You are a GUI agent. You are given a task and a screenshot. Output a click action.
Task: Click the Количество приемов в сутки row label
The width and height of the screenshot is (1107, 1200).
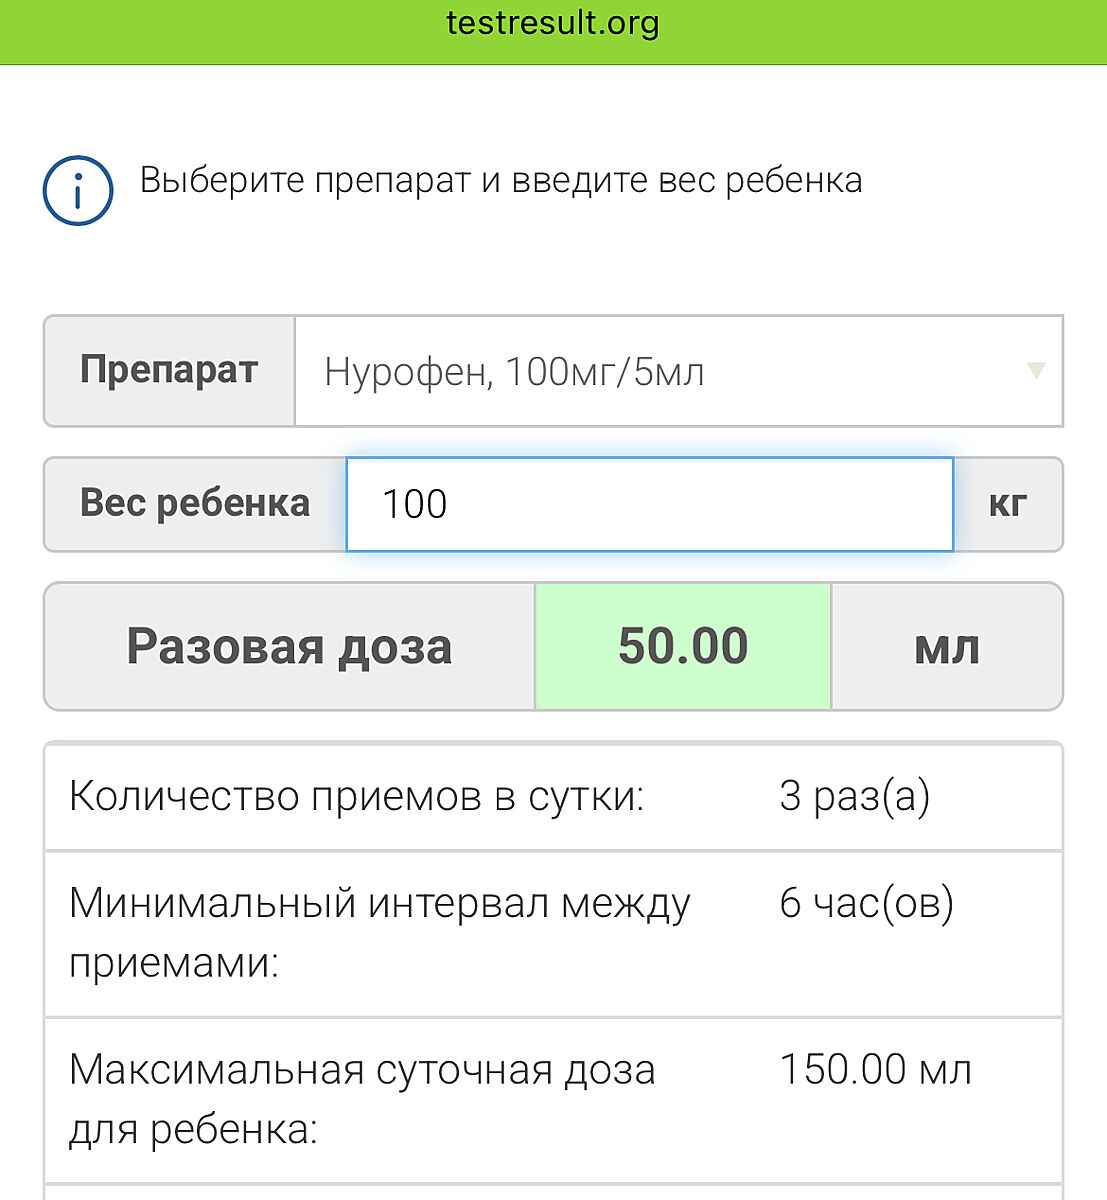coord(357,797)
